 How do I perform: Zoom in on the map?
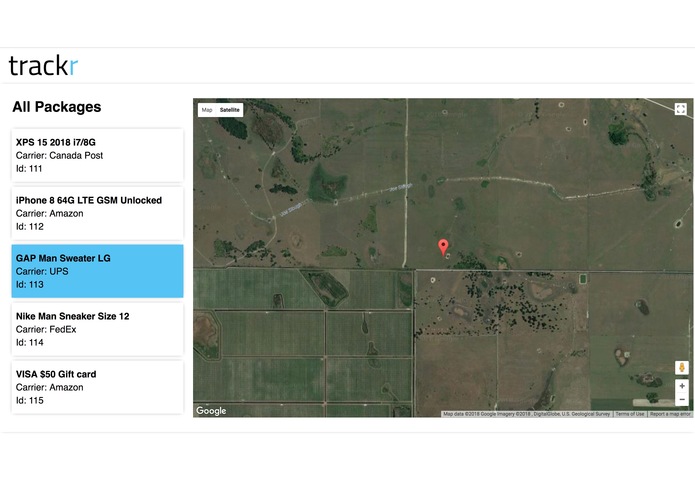682,386
